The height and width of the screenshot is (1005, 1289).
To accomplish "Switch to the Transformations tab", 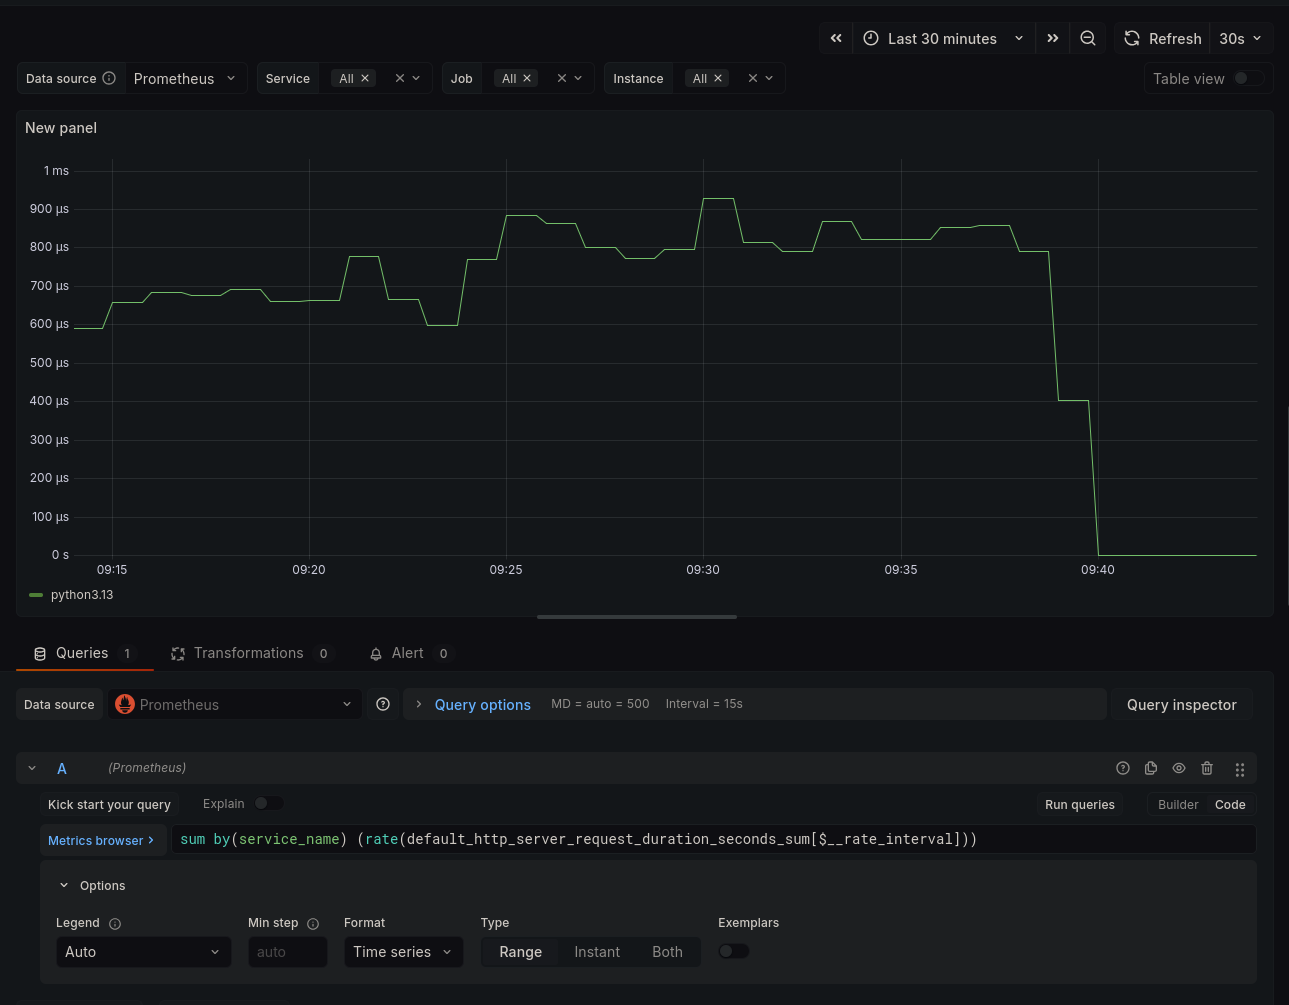I will pos(248,653).
